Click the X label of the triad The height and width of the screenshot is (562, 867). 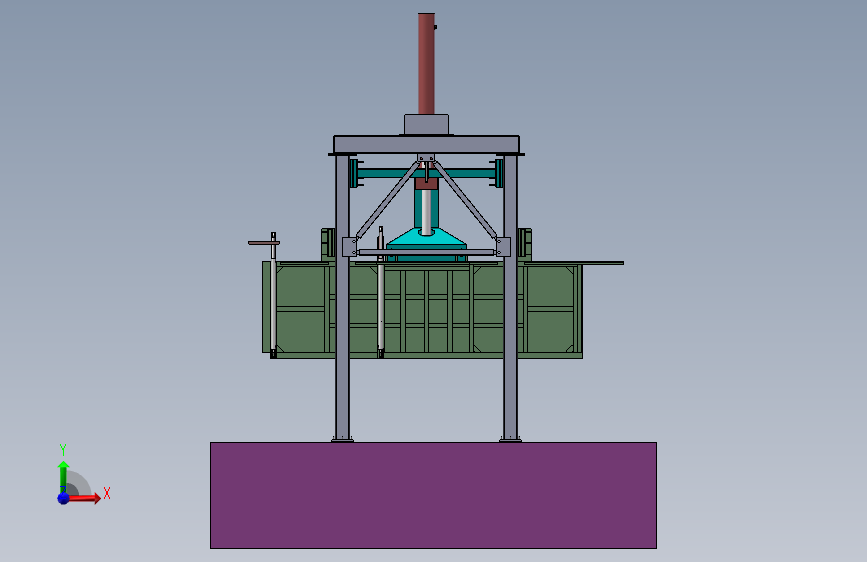click(107, 493)
